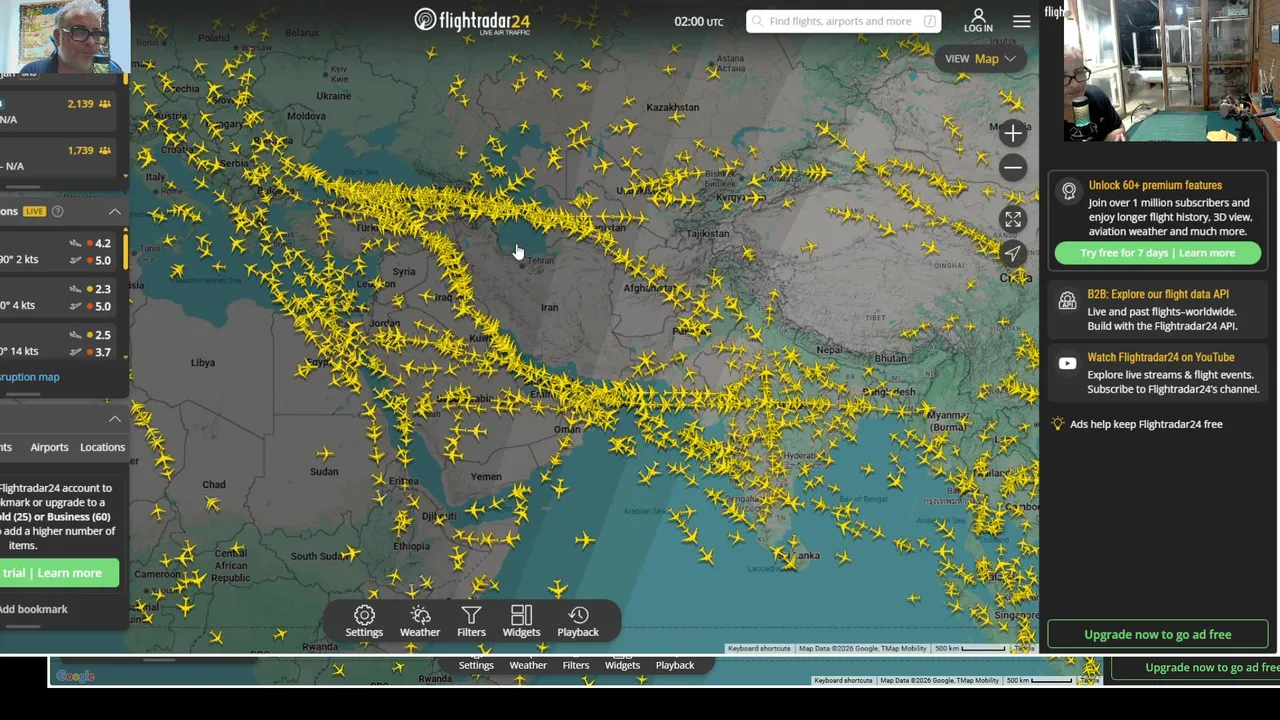The image size is (1280, 720).
Task: Click the search flights, airports field
Action: pyautogui.click(x=843, y=21)
